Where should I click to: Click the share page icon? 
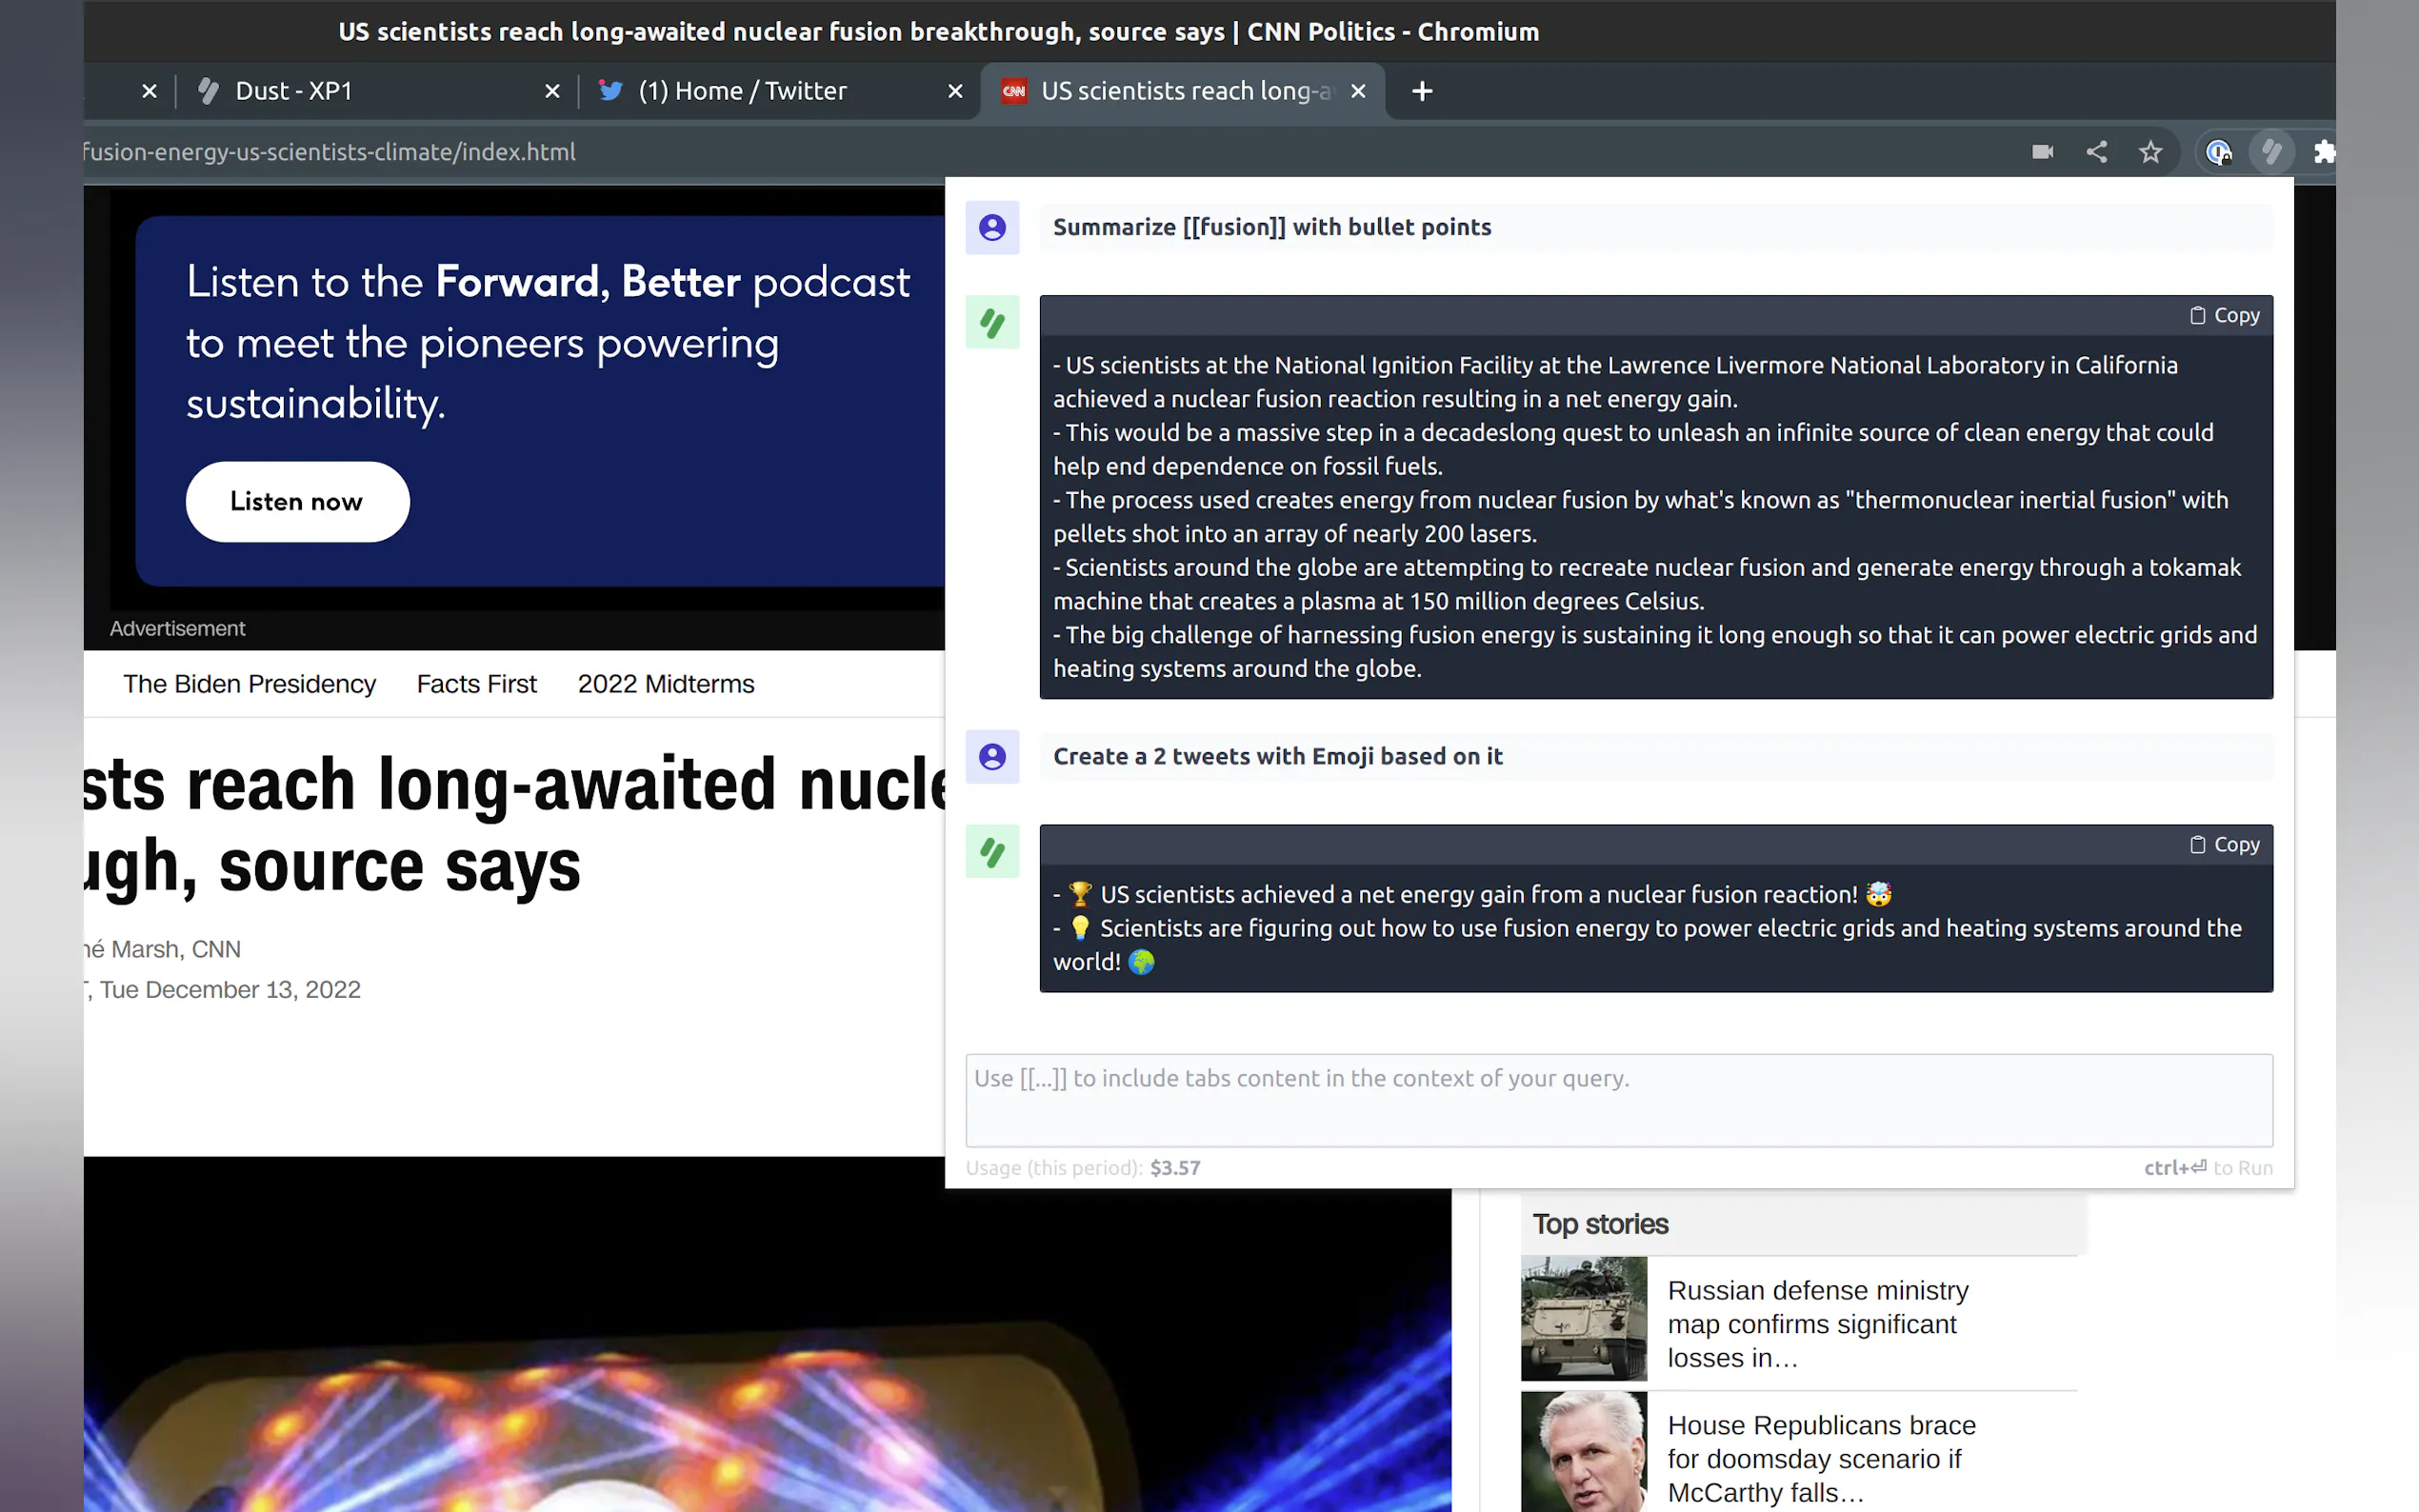tap(2096, 152)
